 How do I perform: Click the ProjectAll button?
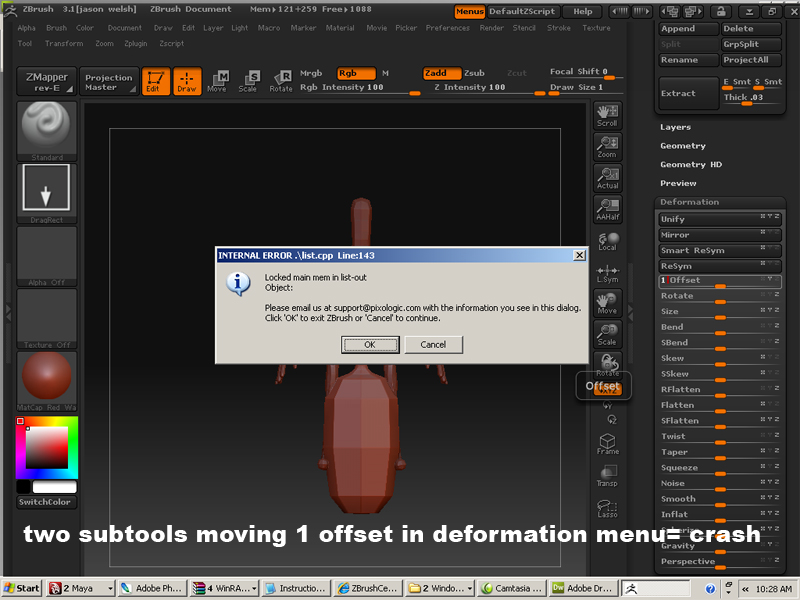[x=751, y=60]
